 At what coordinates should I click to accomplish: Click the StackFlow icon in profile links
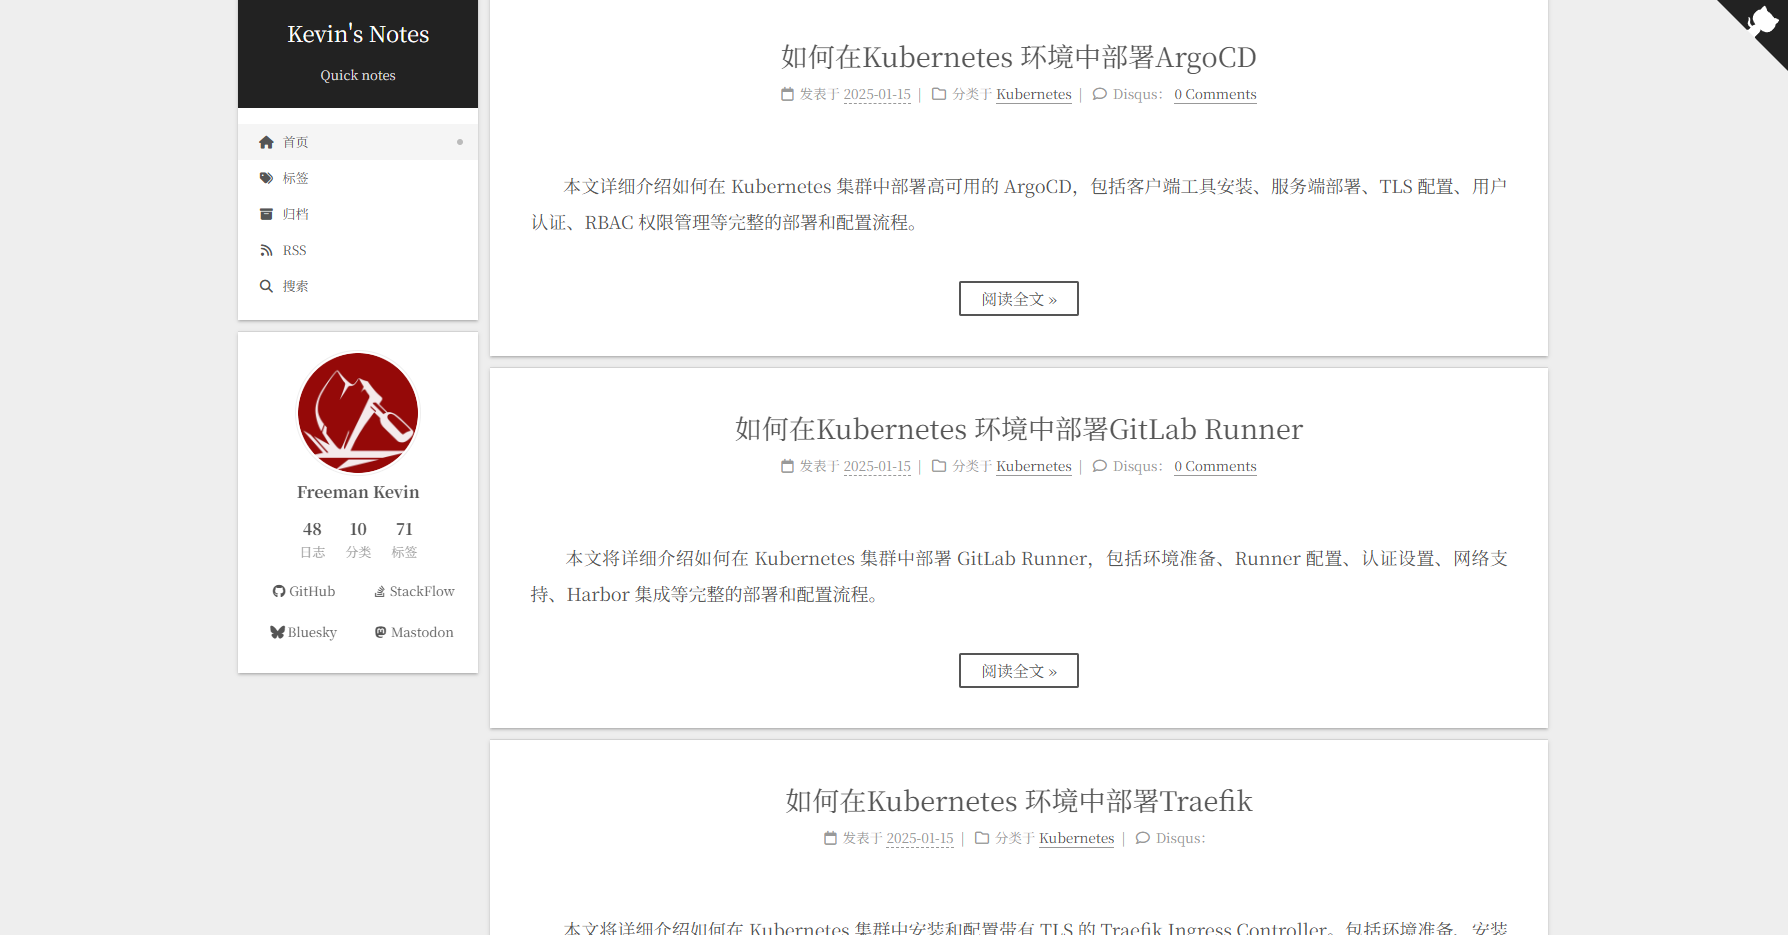point(380,592)
